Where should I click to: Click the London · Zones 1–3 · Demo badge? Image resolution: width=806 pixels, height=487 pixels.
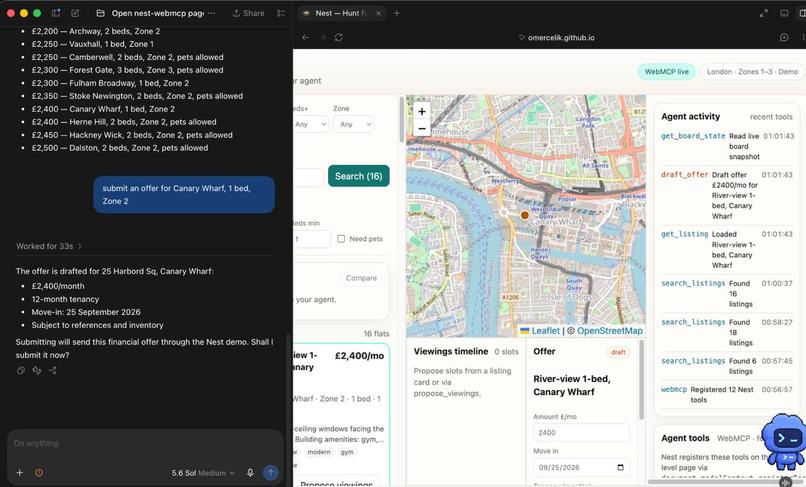tap(752, 71)
